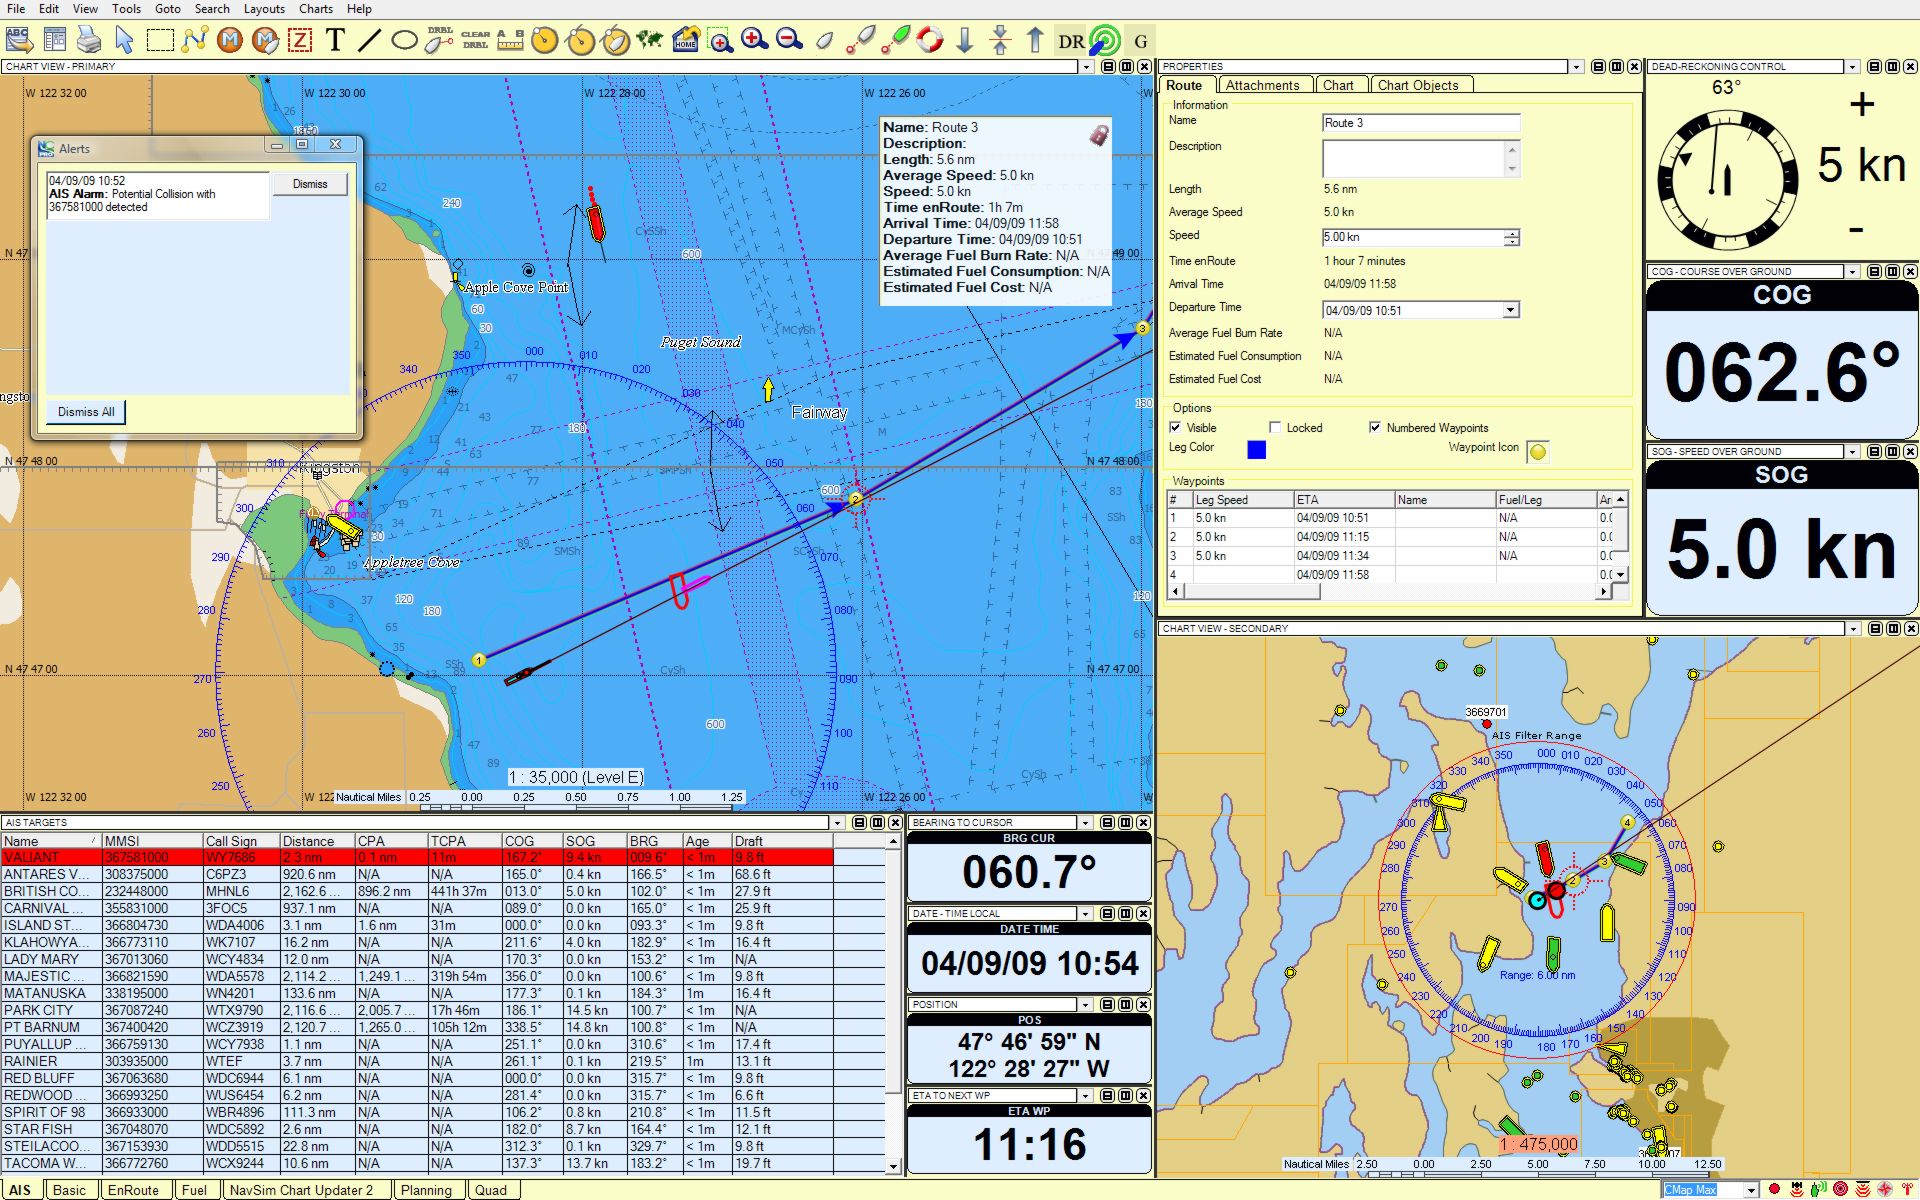Switch to the Chart Objects tab
The height and width of the screenshot is (1200, 1920).
1418,85
